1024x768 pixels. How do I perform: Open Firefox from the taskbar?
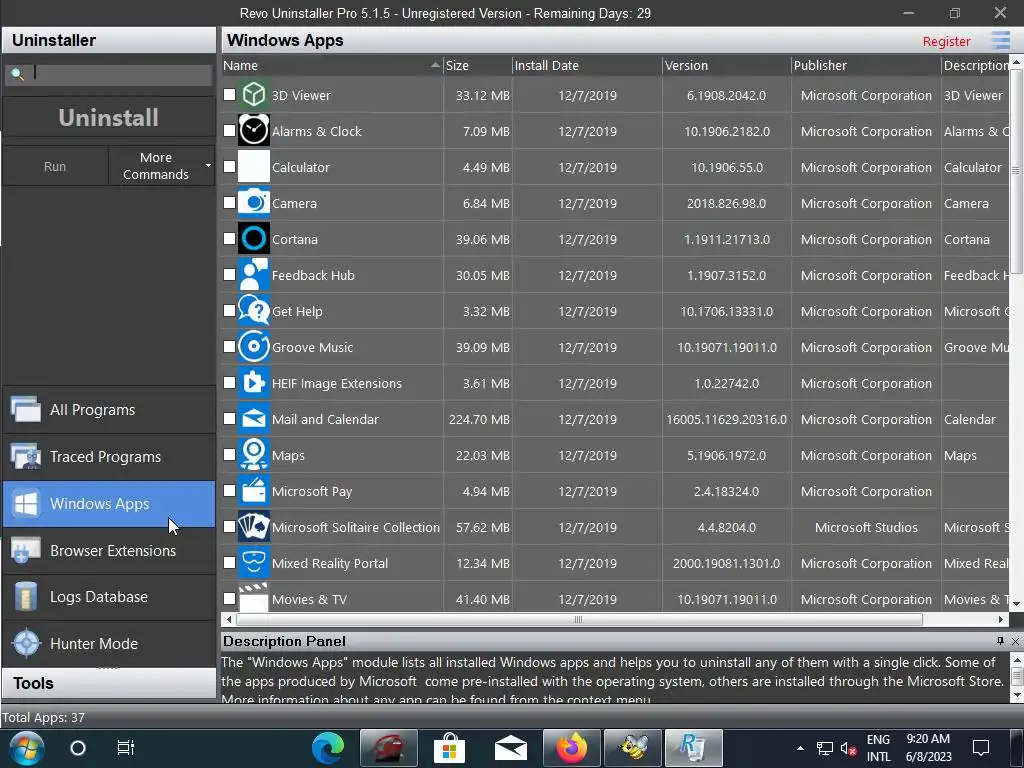click(x=571, y=748)
